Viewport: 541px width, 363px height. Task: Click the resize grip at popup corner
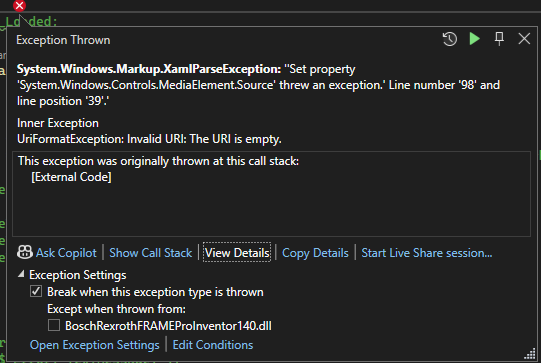[x=530, y=354]
